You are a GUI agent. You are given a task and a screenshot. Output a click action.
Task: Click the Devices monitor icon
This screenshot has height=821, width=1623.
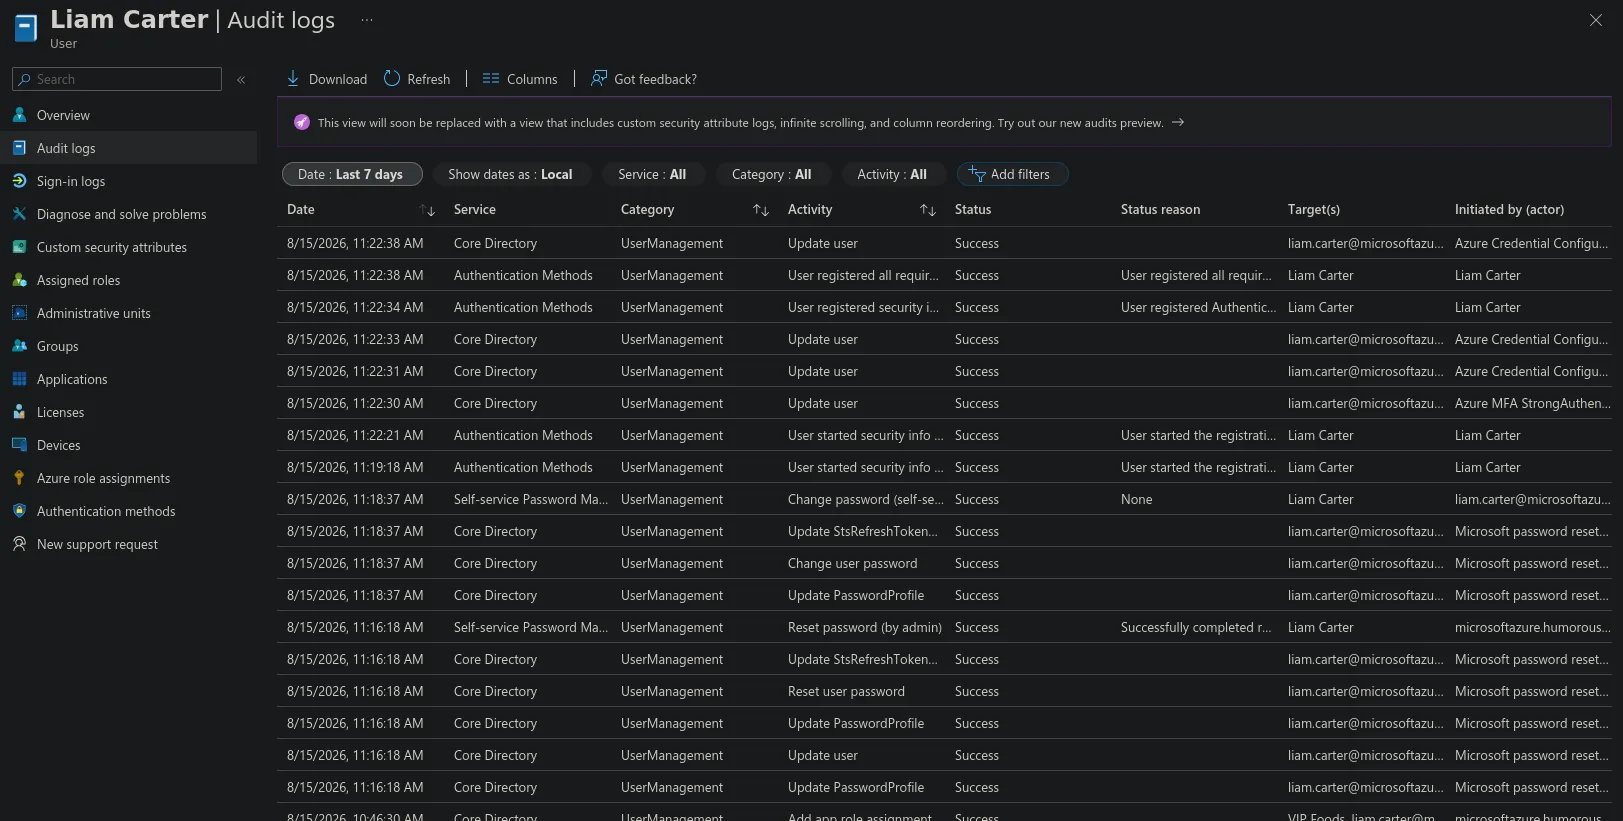(19, 445)
